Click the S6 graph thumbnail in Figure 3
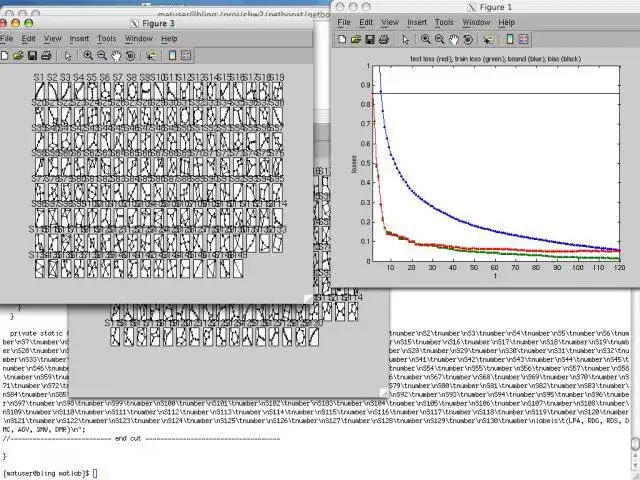The image size is (640, 480). (105, 91)
